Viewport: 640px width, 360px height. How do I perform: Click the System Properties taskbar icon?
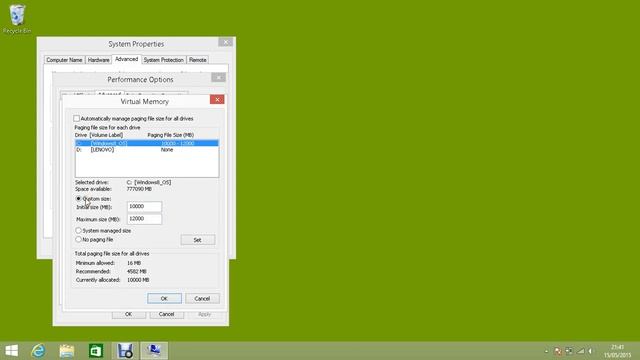[x=154, y=351]
